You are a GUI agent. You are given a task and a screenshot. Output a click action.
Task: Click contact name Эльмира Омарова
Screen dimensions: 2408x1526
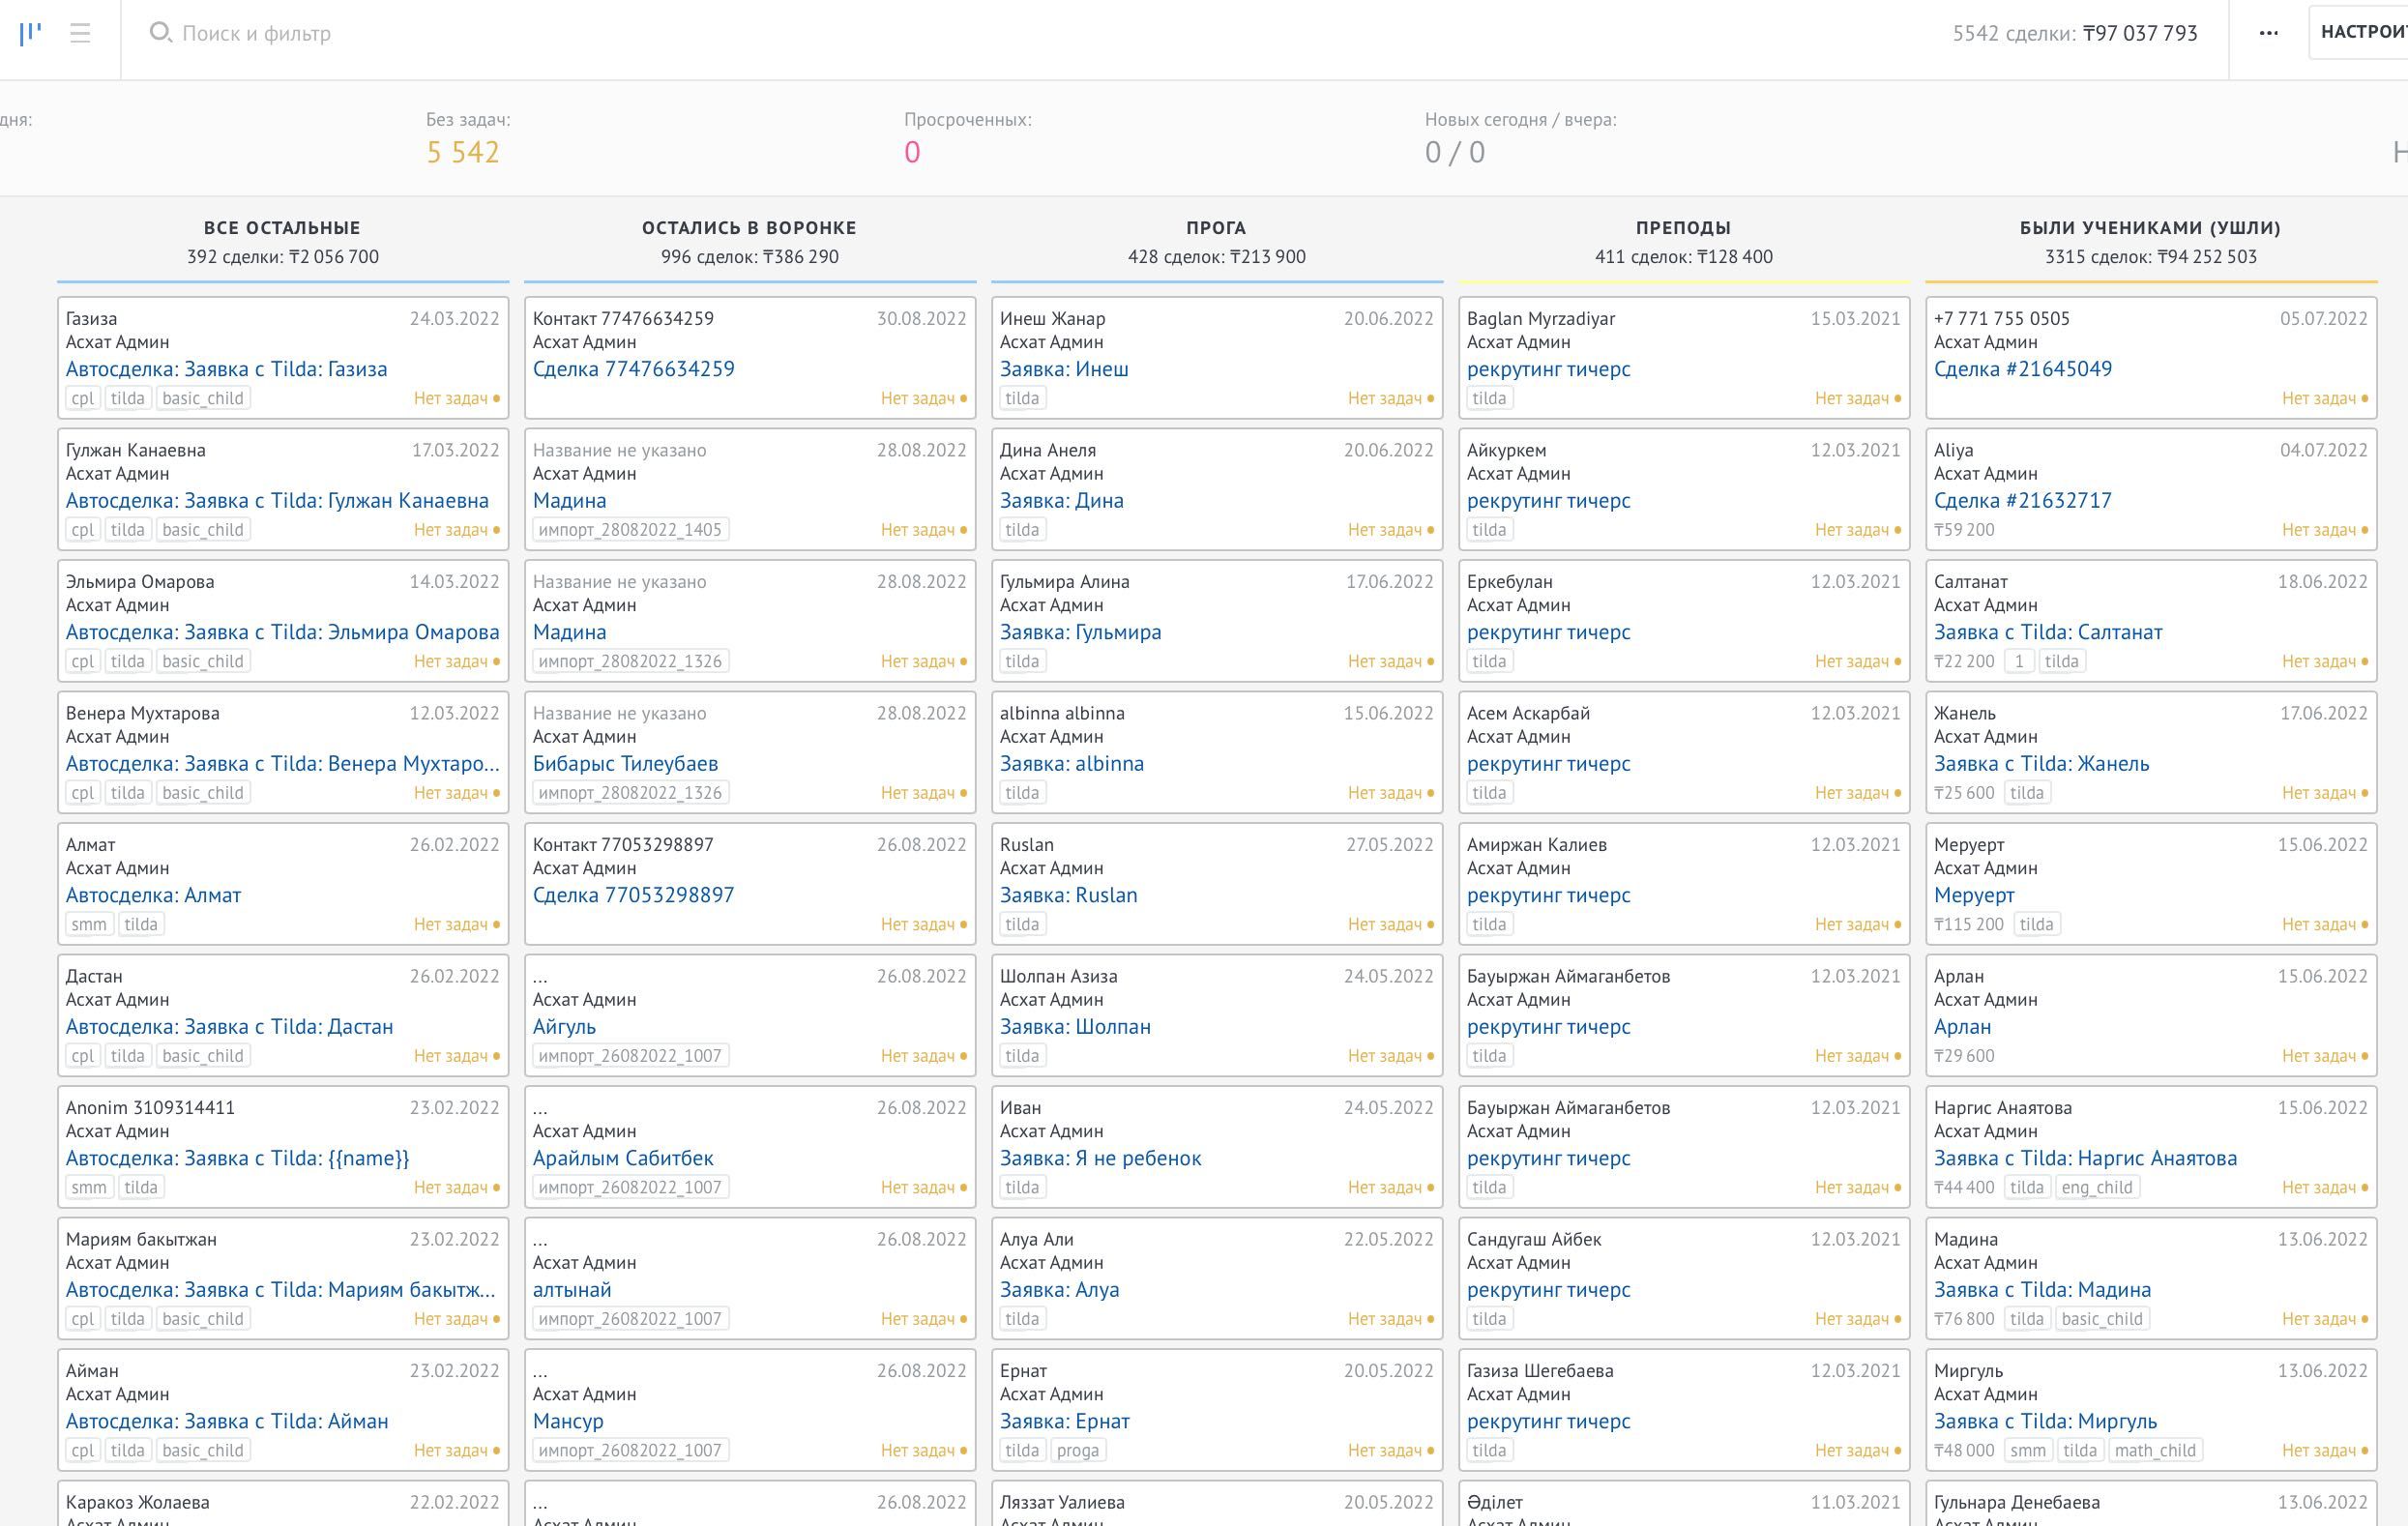coord(140,582)
